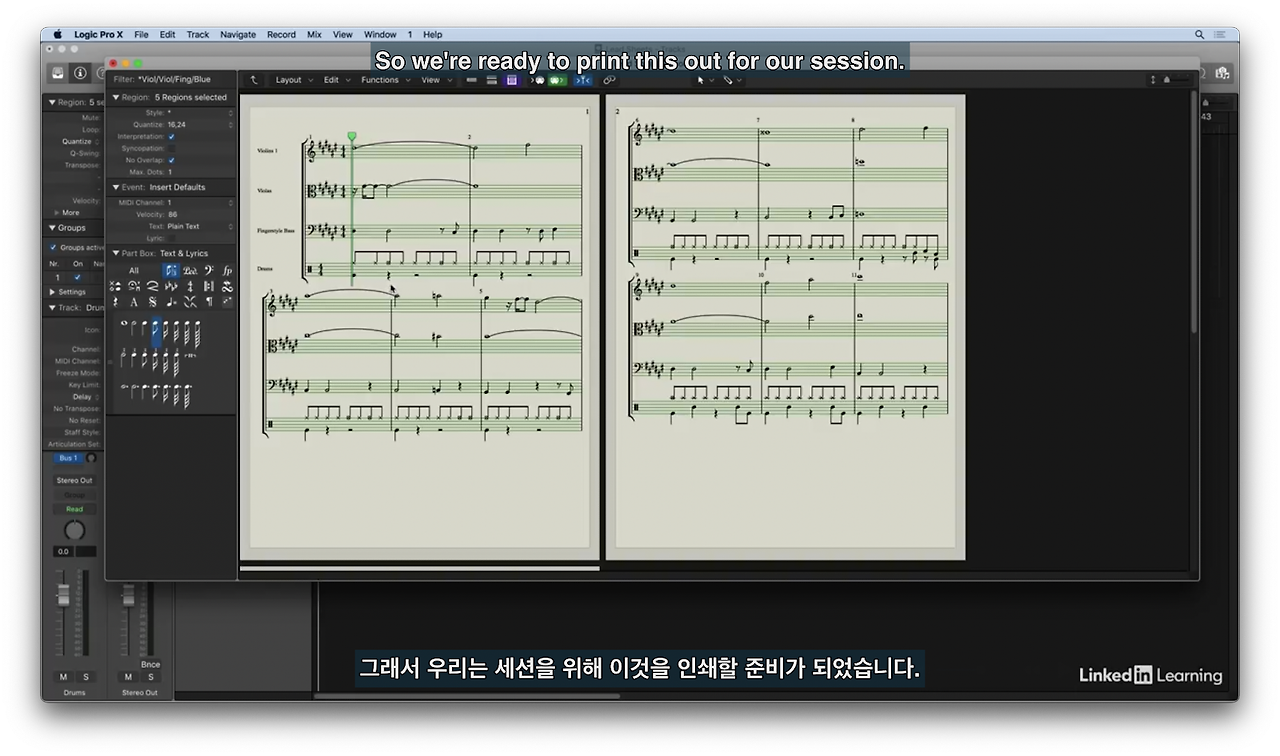Open the Functions dropdown menu

click(385, 80)
